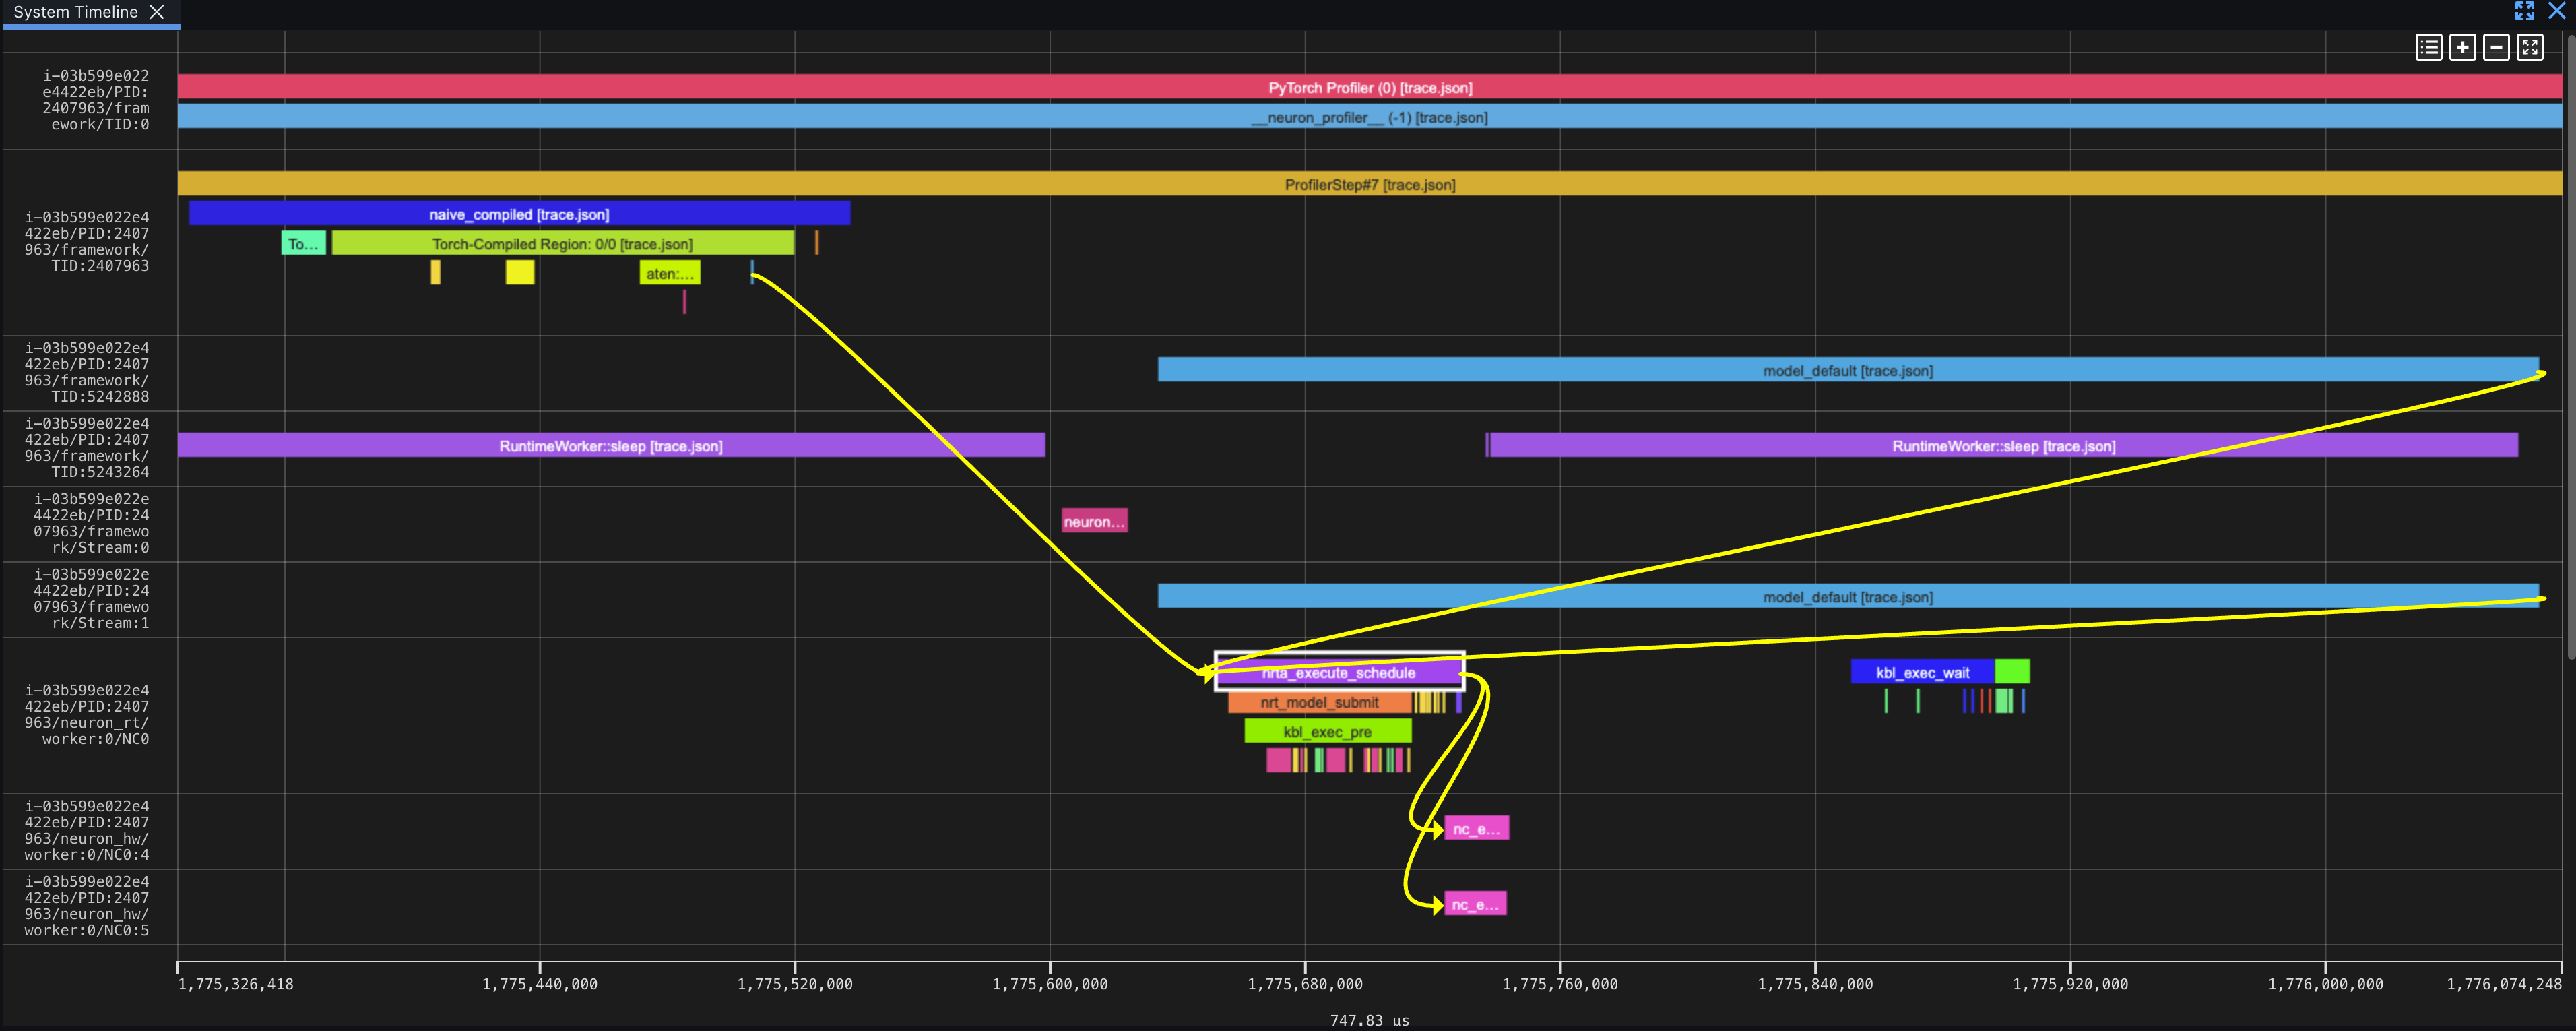Image resolution: width=2576 pixels, height=1031 pixels.
Task: Select the __neuron_profiler__ (-1) blue bar
Action: [1369, 117]
